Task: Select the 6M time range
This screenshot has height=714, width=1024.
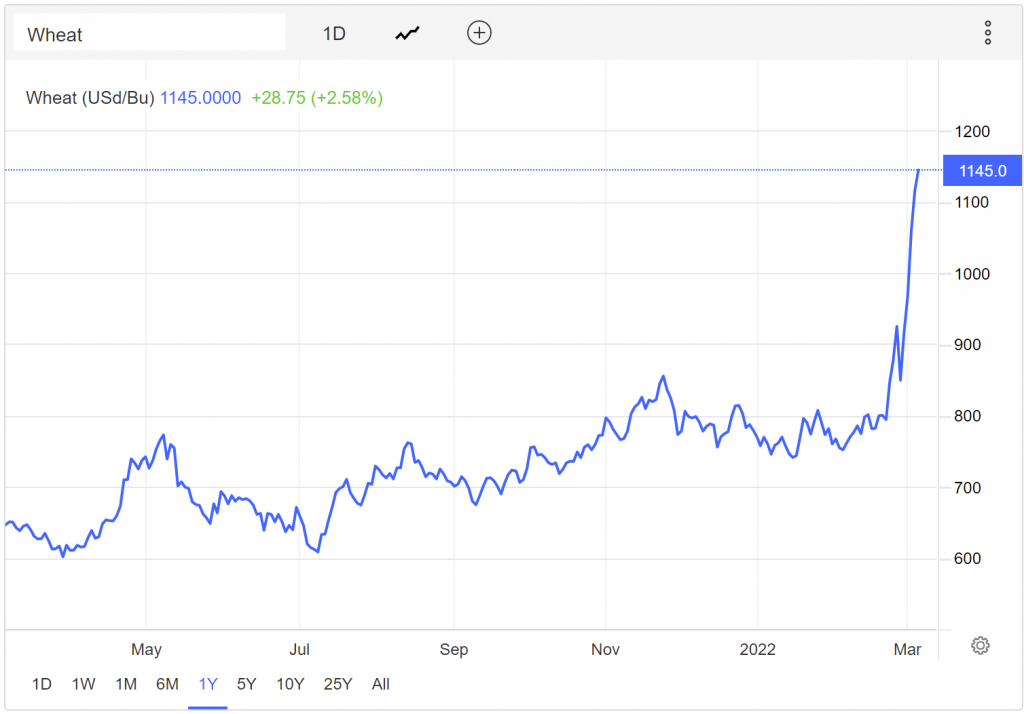Action: click(167, 684)
